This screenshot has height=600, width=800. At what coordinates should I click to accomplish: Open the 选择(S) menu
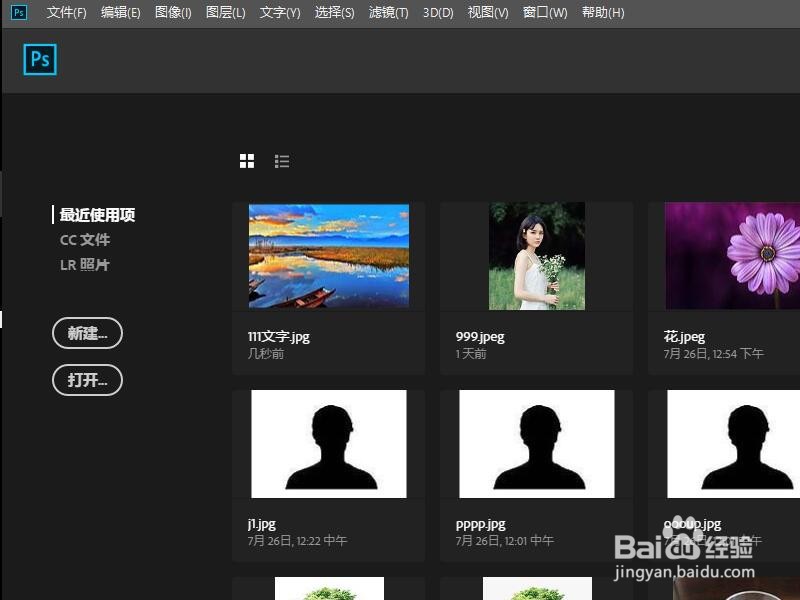pyautogui.click(x=334, y=12)
